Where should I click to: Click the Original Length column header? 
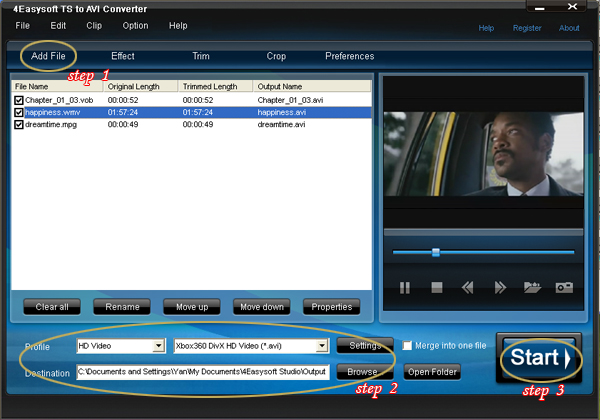pyautogui.click(x=141, y=86)
